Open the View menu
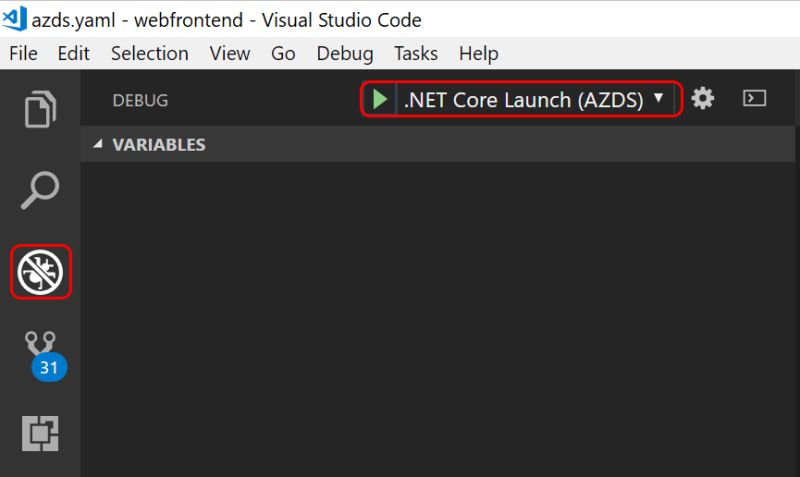Screen dimensions: 800x477 click(x=230, y=53)
